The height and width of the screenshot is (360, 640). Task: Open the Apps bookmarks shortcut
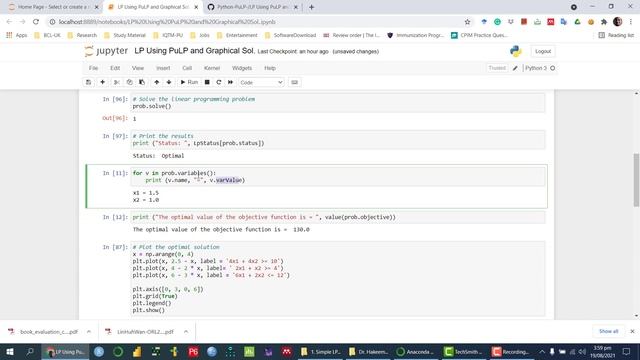pyautogui.click(x=17, y=36)
